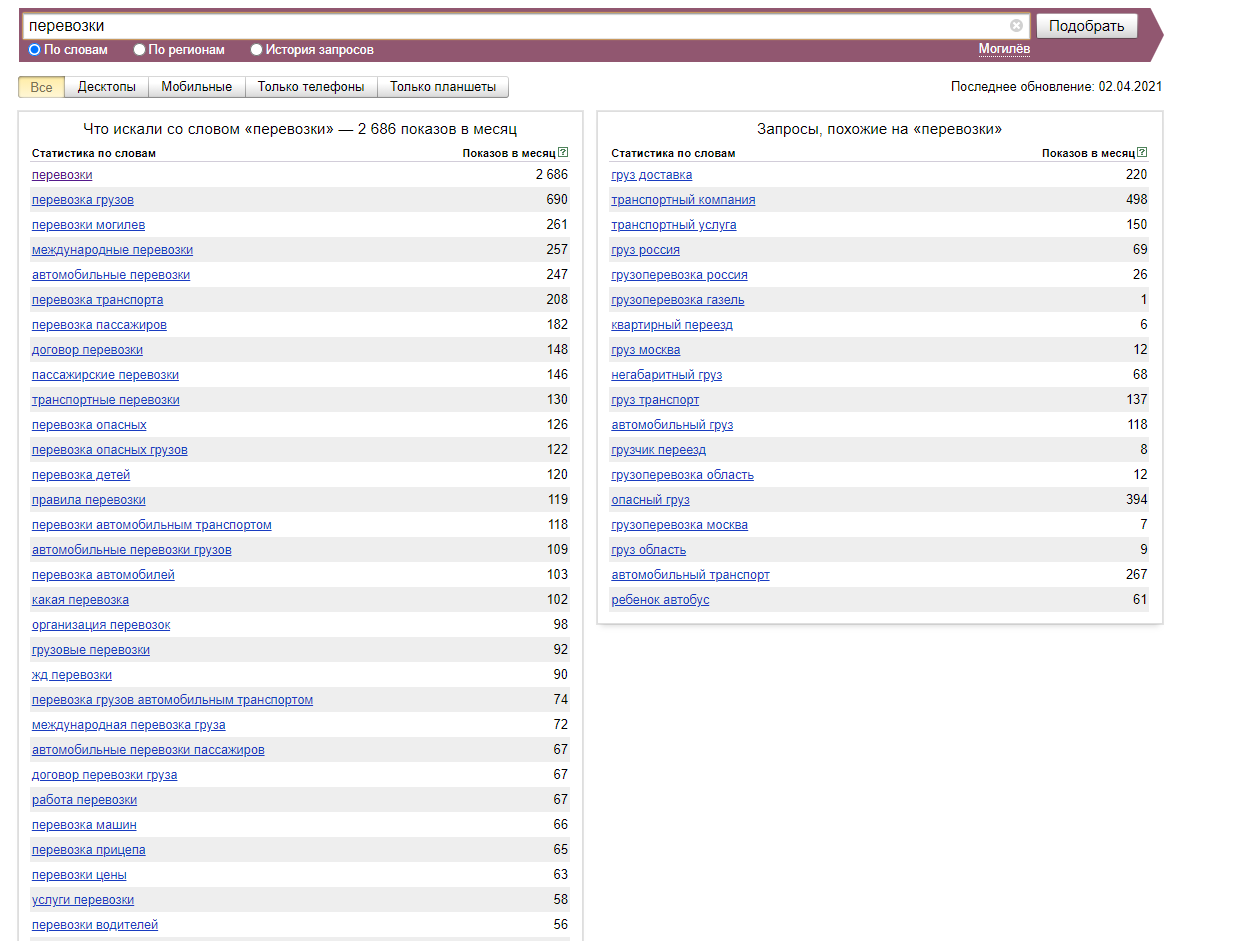Viewport: 1233px width, 941px height.
Task: Click help icon beside left 'Показов в месяц'
Action: [563, 153]
